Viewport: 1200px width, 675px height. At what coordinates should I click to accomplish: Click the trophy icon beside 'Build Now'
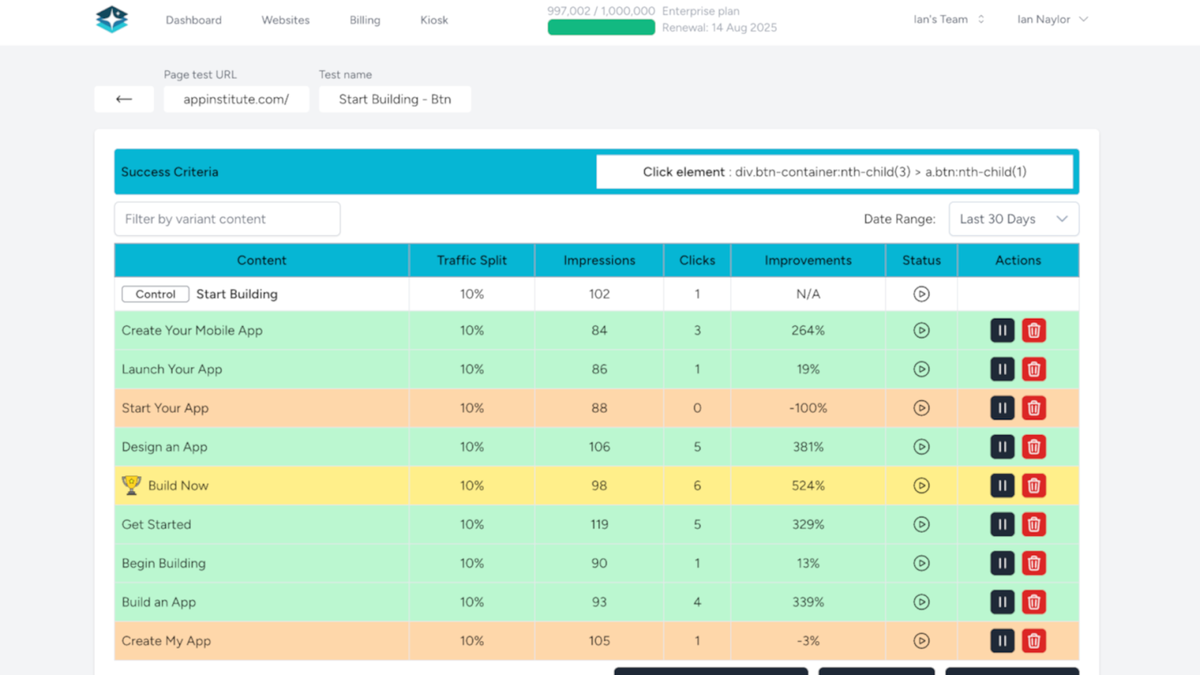click(130, 485)
